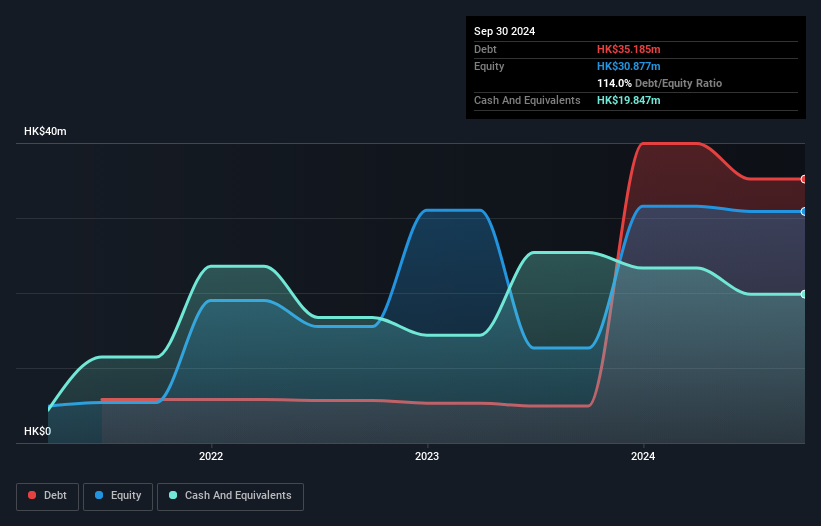Click the HK$19.847m cash value

tap(628, 100)
